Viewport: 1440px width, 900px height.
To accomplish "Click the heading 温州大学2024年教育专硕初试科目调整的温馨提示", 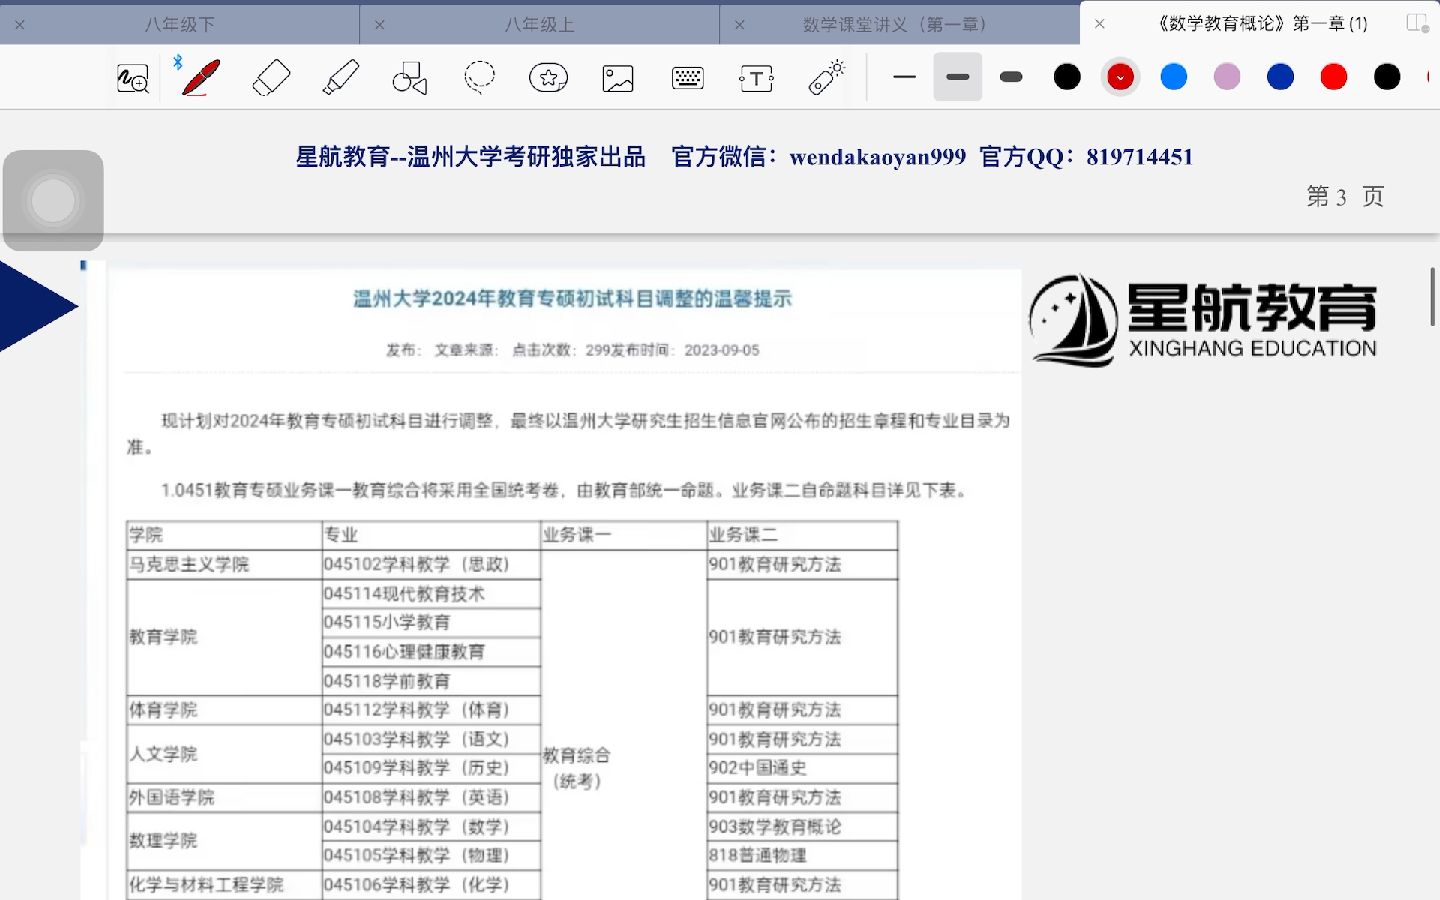I will pos(573,299).
